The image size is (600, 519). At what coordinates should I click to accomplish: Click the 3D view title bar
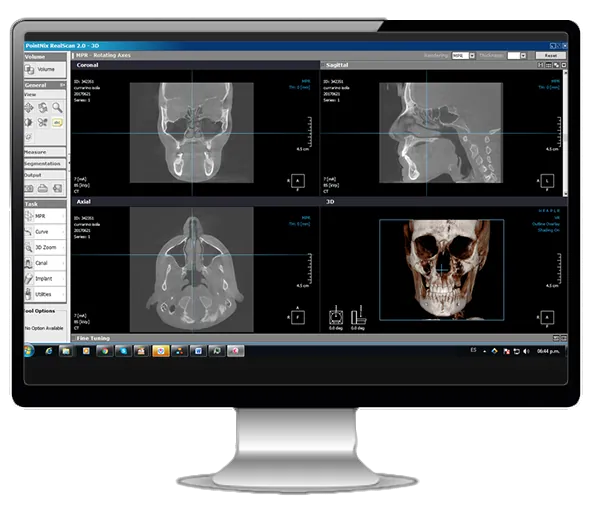pyautogui.click(x=444, y=202)
